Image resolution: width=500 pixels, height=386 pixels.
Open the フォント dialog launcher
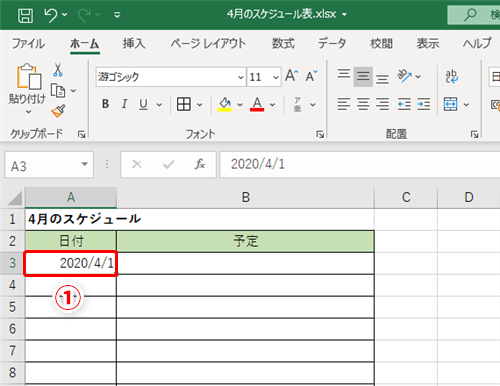pos(320,134)
